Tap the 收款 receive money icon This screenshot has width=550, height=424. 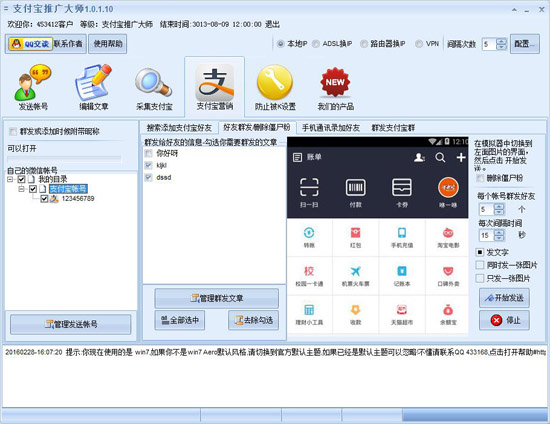pos(355,310)
